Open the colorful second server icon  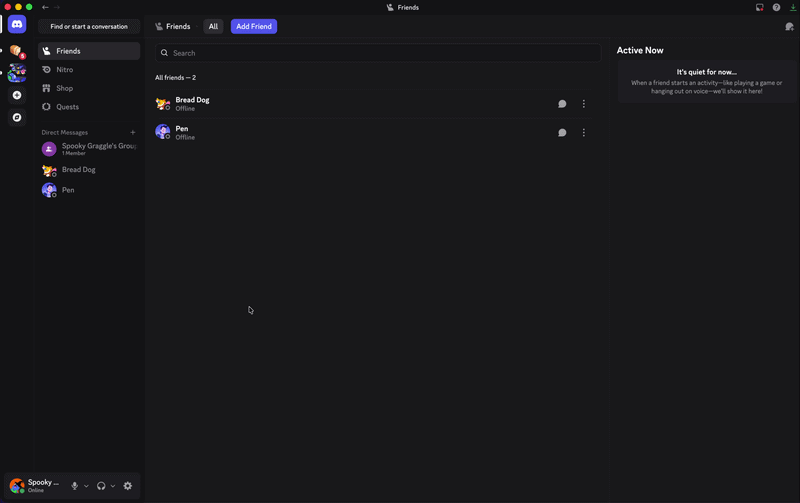17,73
